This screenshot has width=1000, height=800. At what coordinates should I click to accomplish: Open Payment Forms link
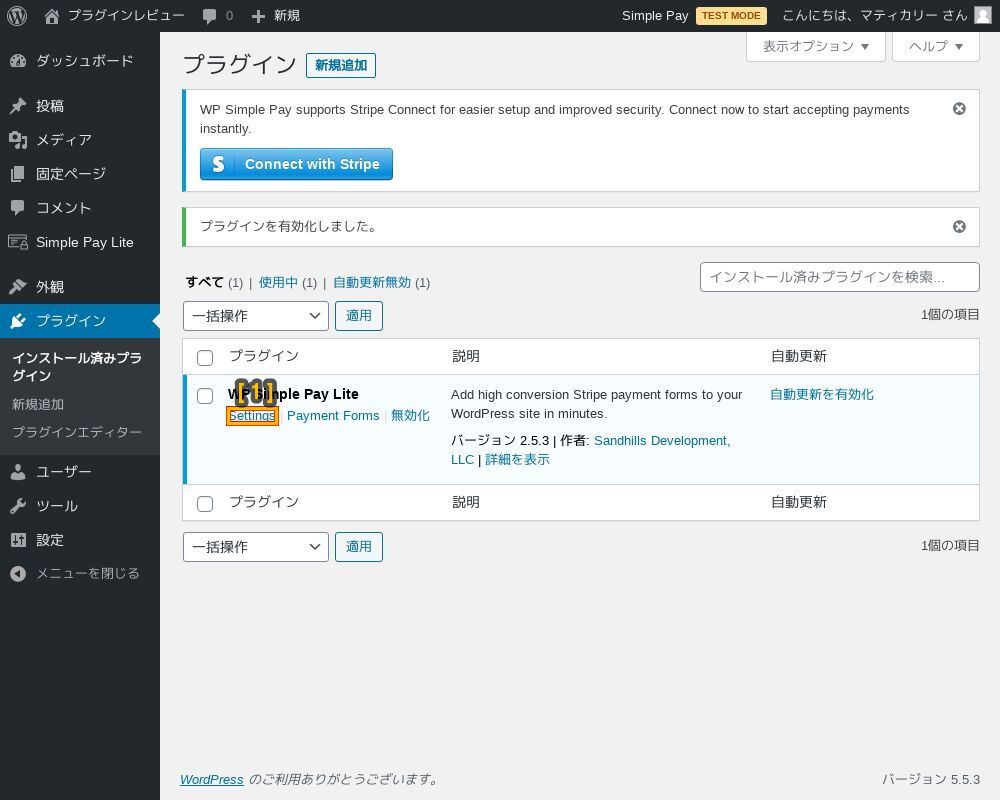[333, 416]
